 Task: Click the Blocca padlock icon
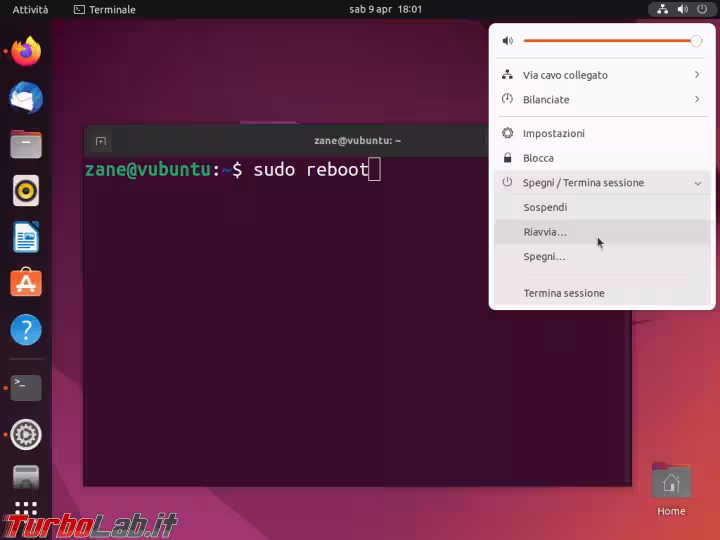507,158
